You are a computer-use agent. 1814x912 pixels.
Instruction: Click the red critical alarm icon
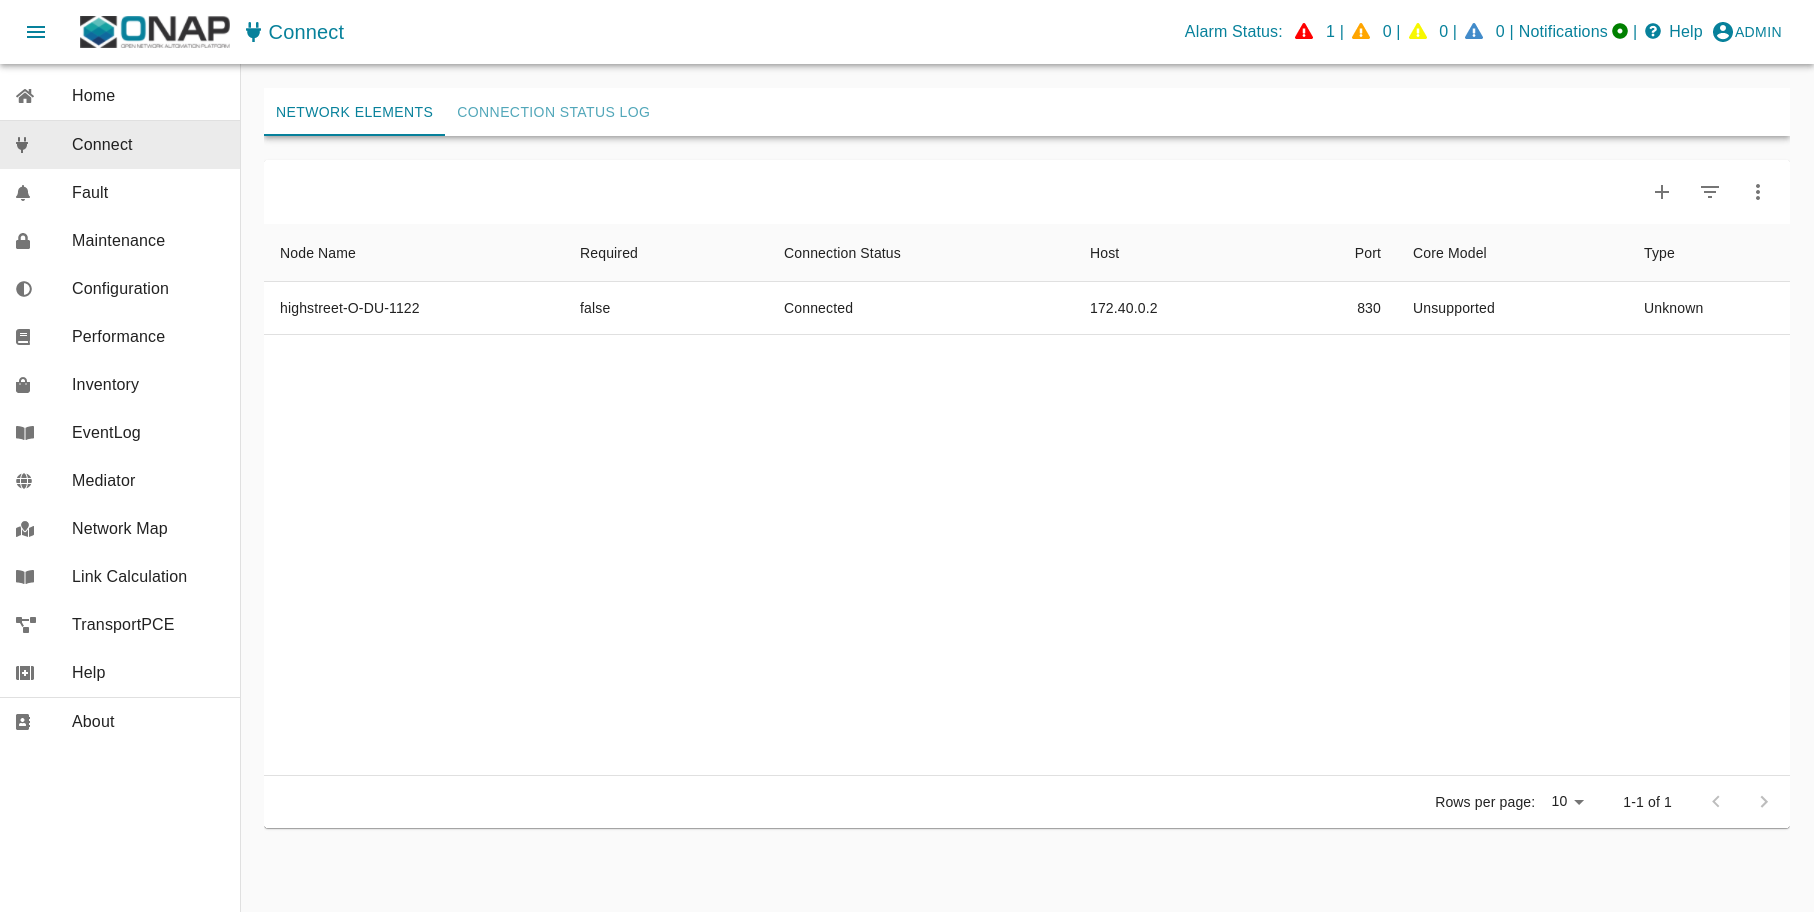click(x=1304, y=32)
